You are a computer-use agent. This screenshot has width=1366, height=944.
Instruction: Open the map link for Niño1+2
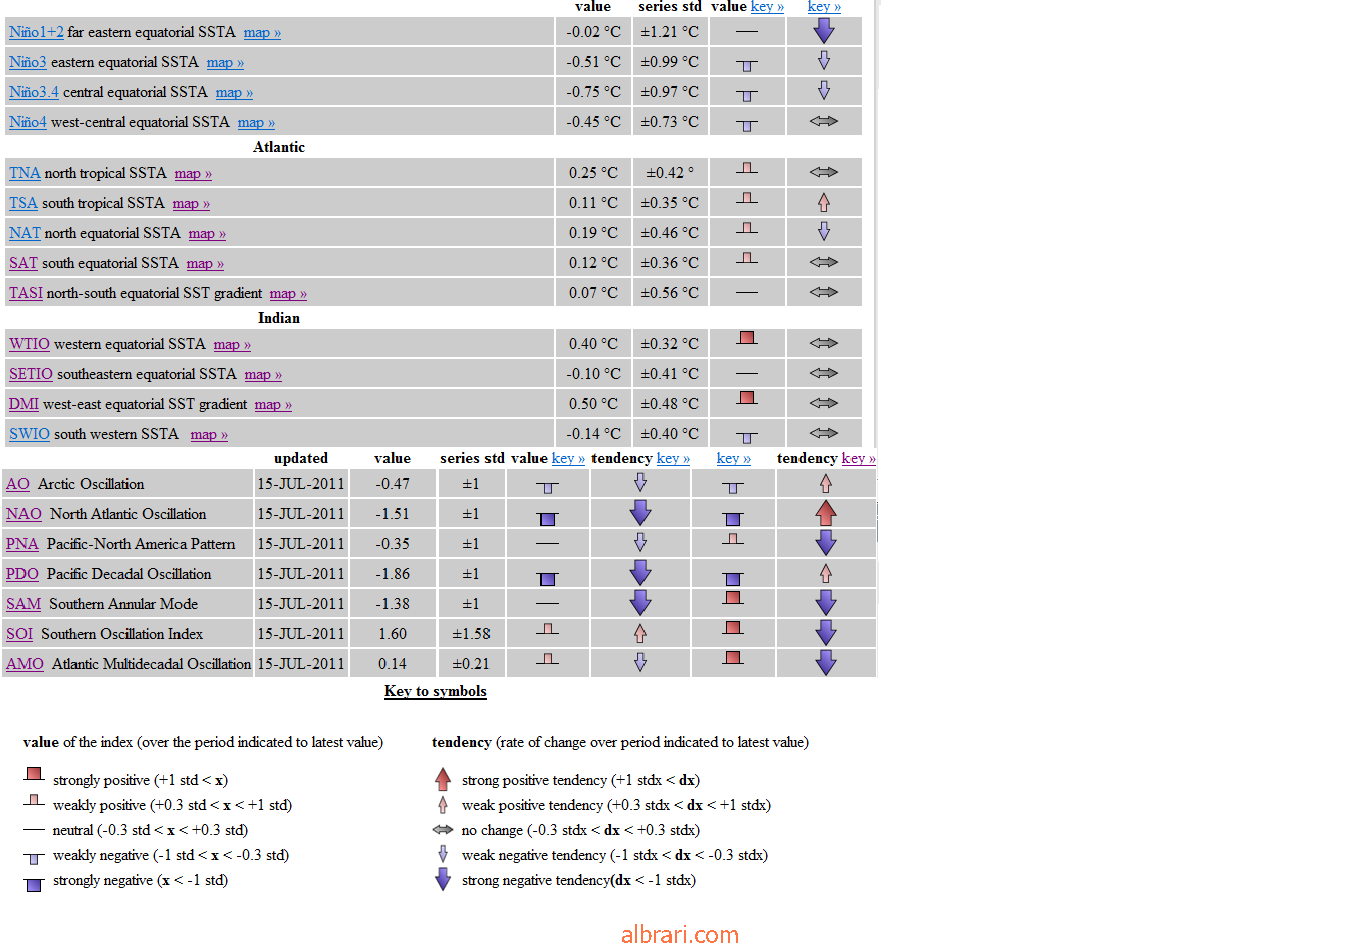pyautogui.click(x=262, y=33)
